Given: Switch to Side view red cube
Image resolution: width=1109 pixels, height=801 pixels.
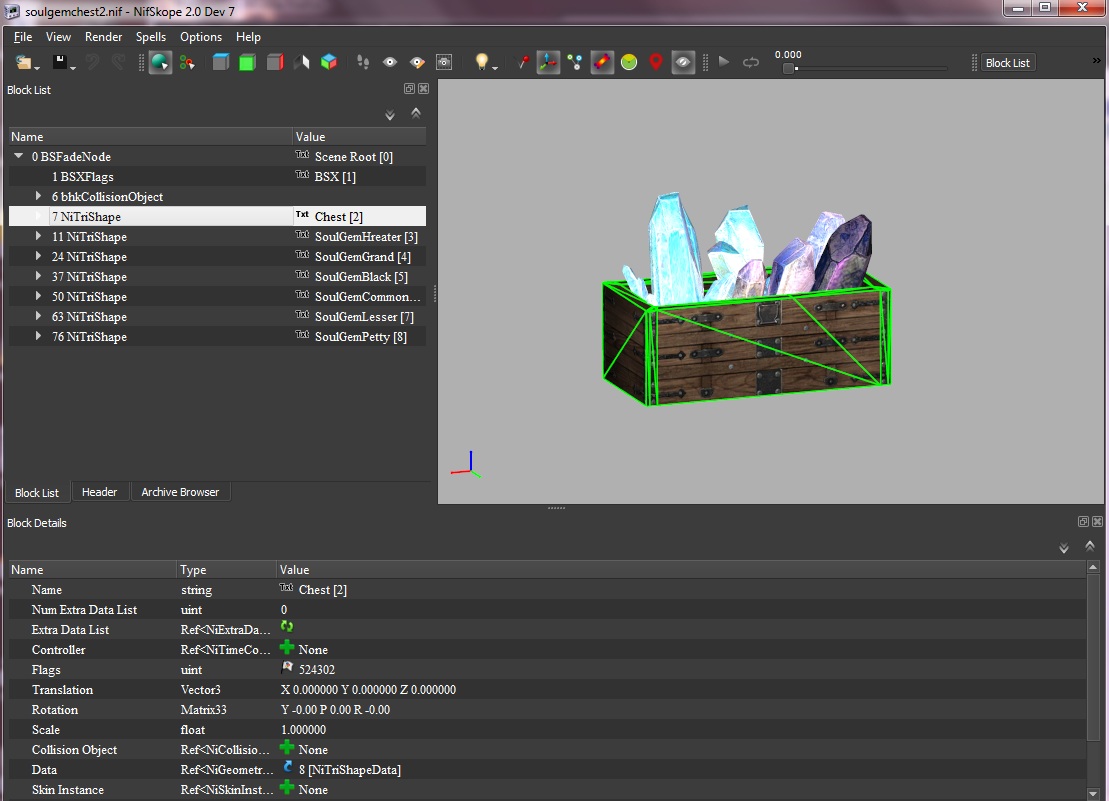Looking at the screenshot, I should pos(275,63).
